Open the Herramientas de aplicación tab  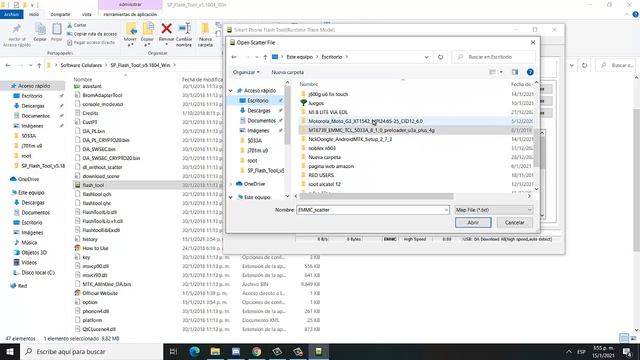click(x=130, y=14)
